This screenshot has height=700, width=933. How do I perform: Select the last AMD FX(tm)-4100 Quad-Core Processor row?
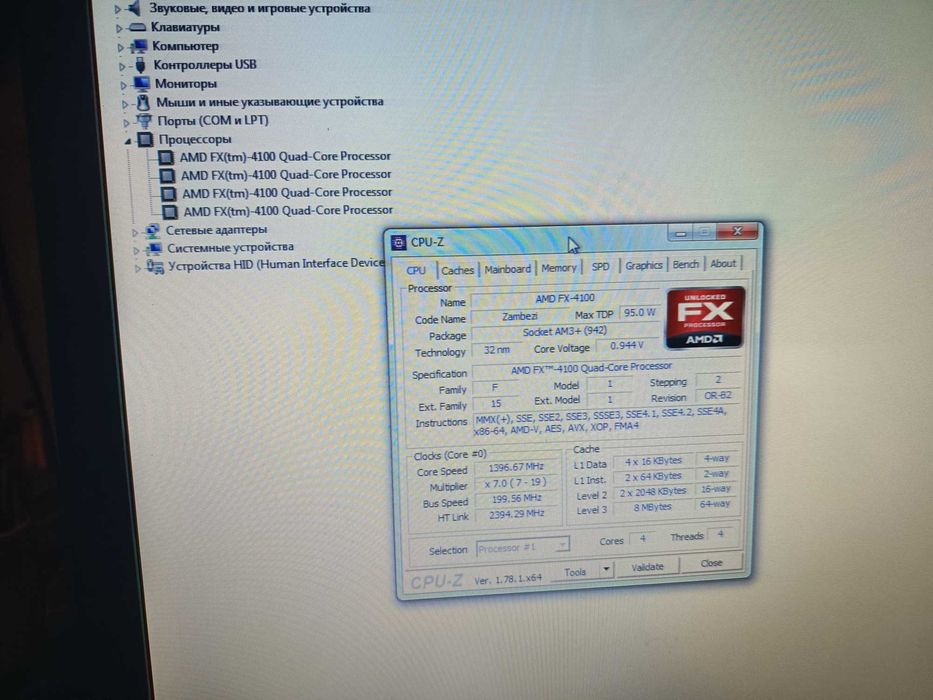tap(288, 211)
